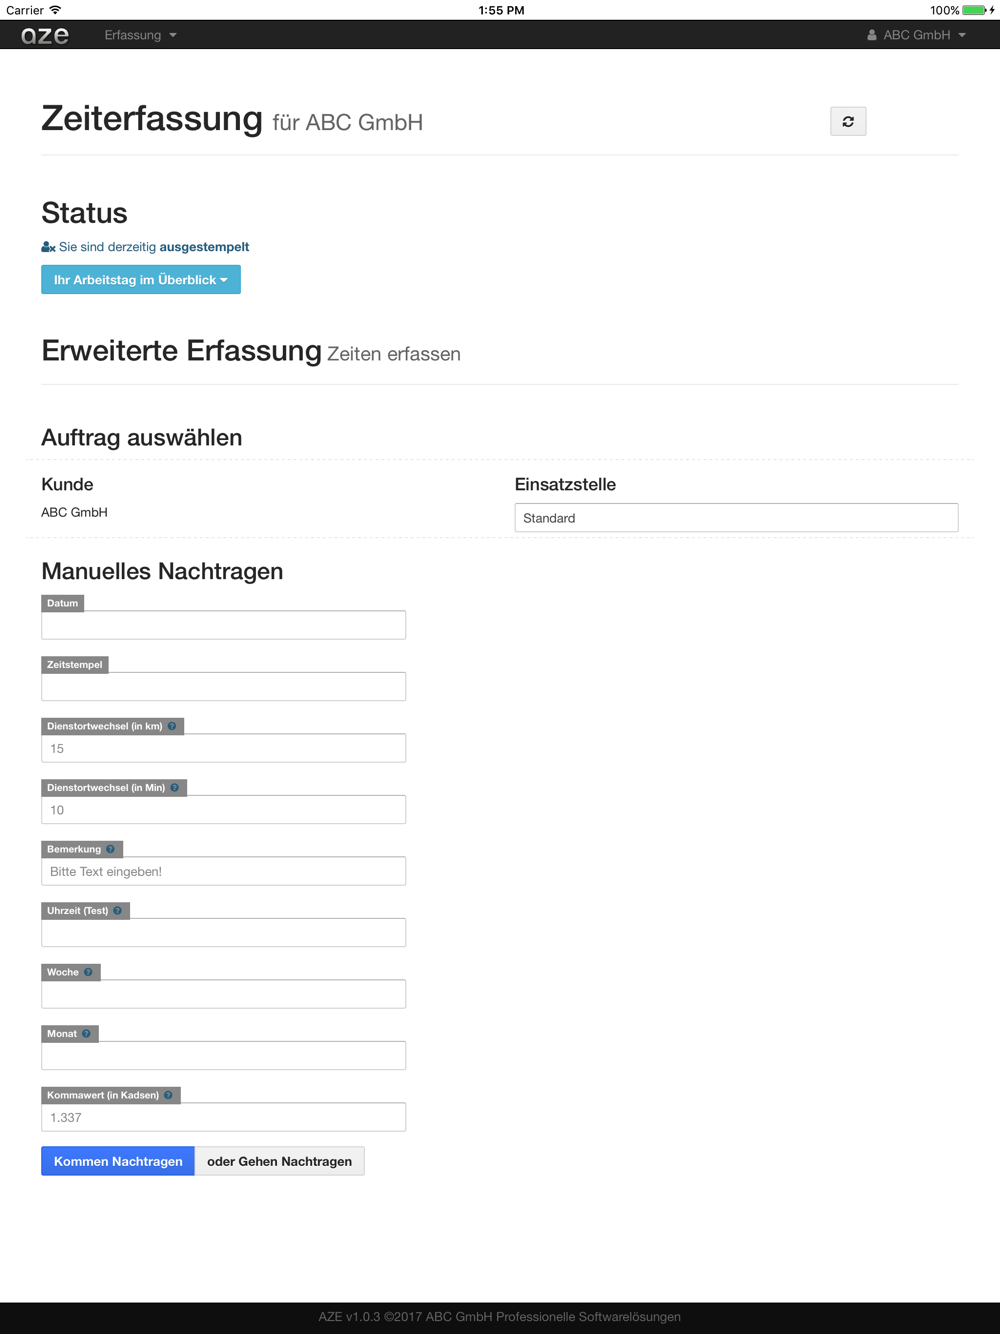The width and height of the screenshot is (1000, 1334).
Task: Focus the Datum input field
Action: pyautogui.click(x=224, y=625)
